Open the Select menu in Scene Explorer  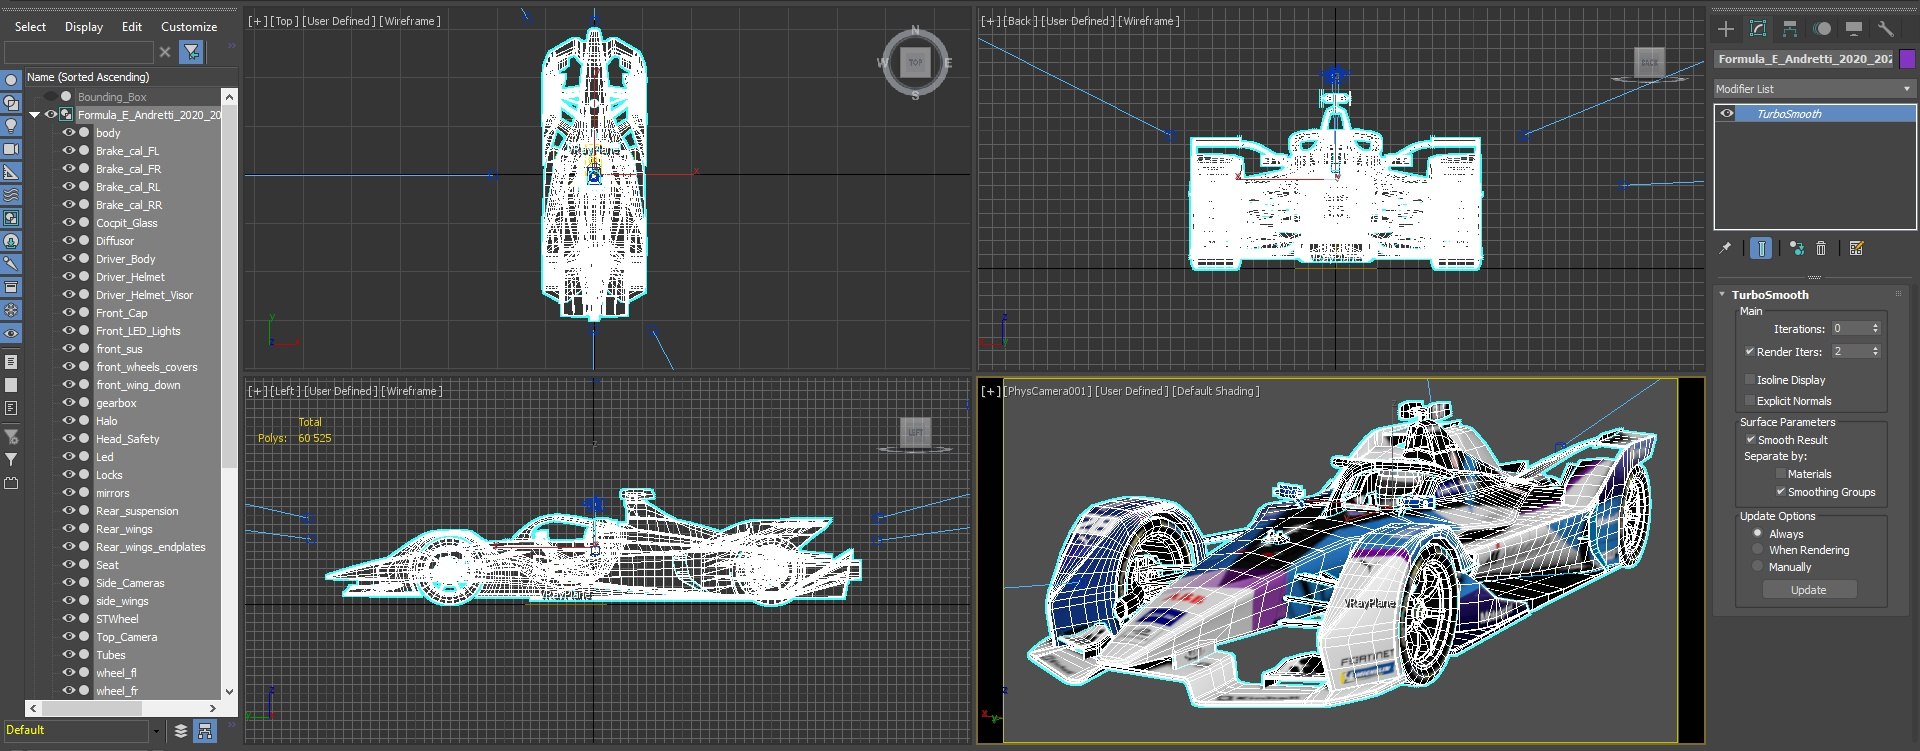click(30, 27)
